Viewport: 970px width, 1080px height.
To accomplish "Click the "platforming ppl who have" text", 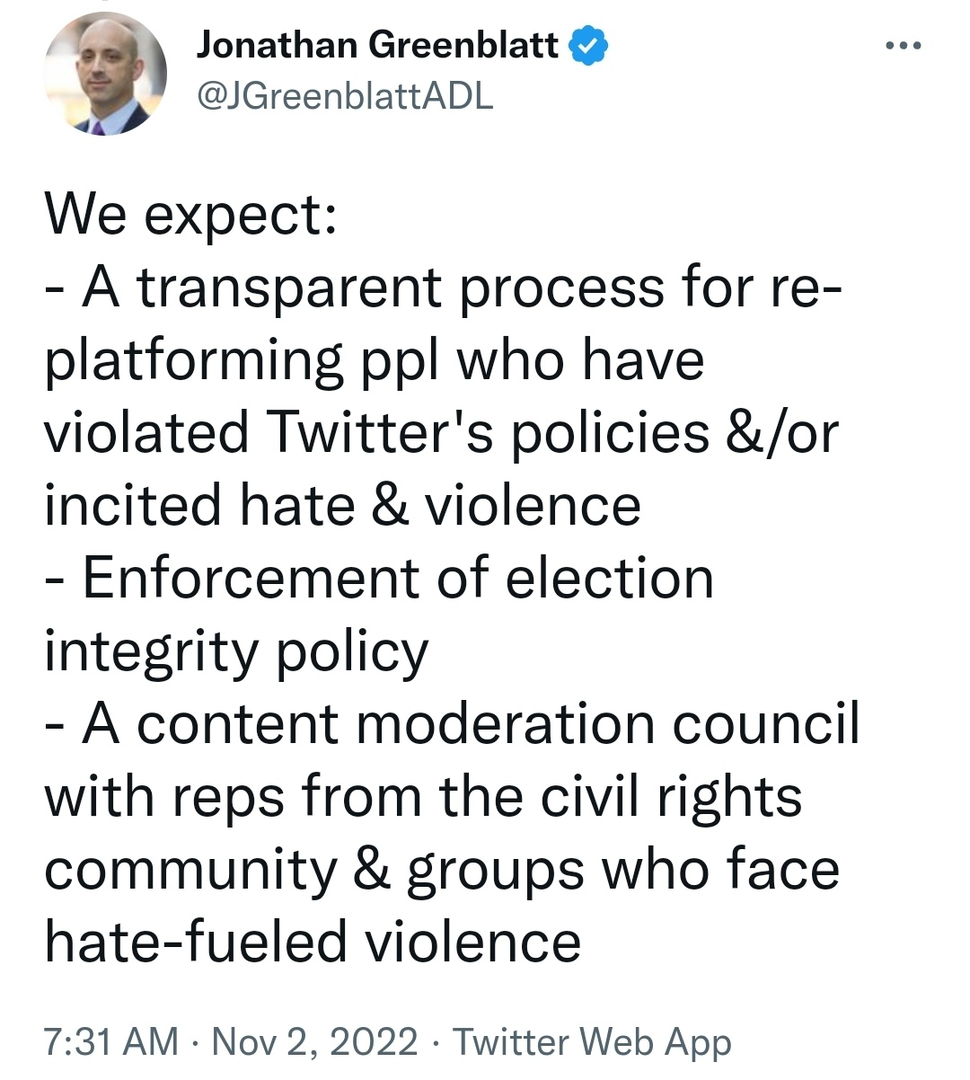I will click(374, 361).
